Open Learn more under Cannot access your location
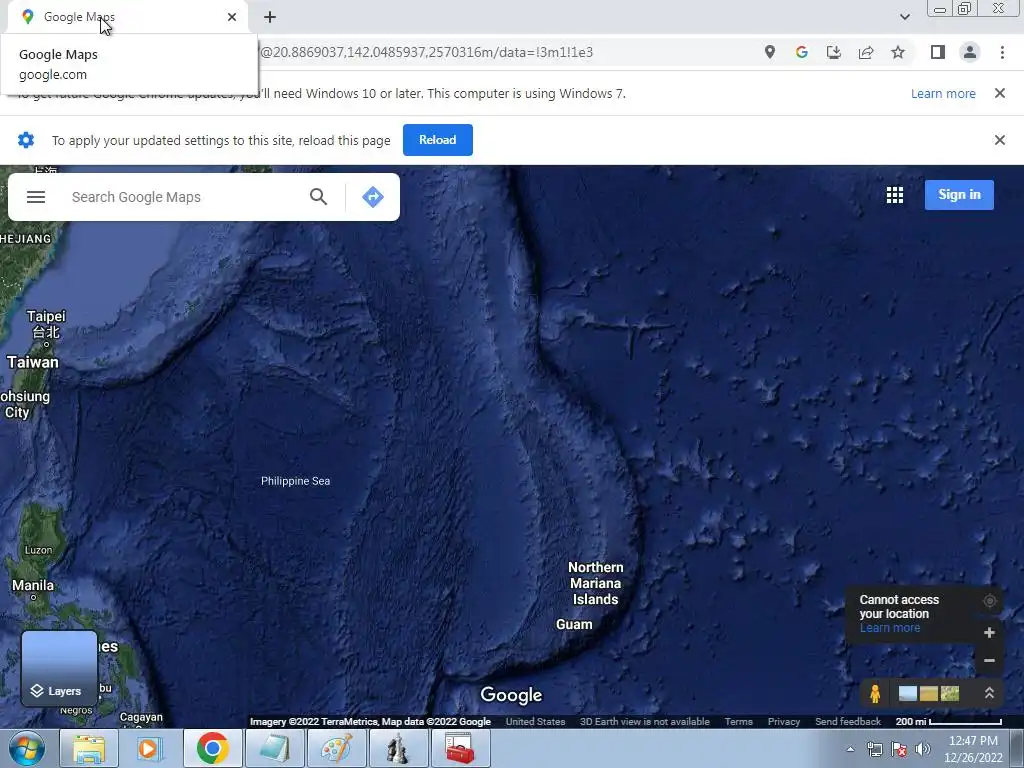Screen dimensions: 1024x768 pyautogui.click(x=889, y=628)
